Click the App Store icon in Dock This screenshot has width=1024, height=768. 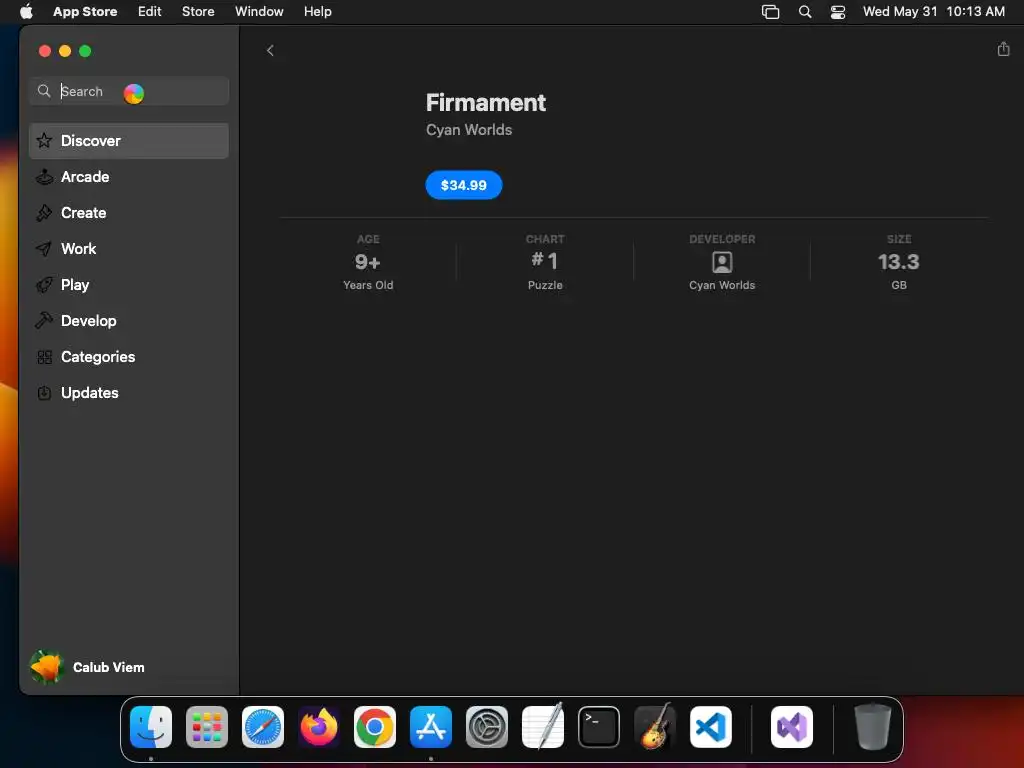point(431,727)
